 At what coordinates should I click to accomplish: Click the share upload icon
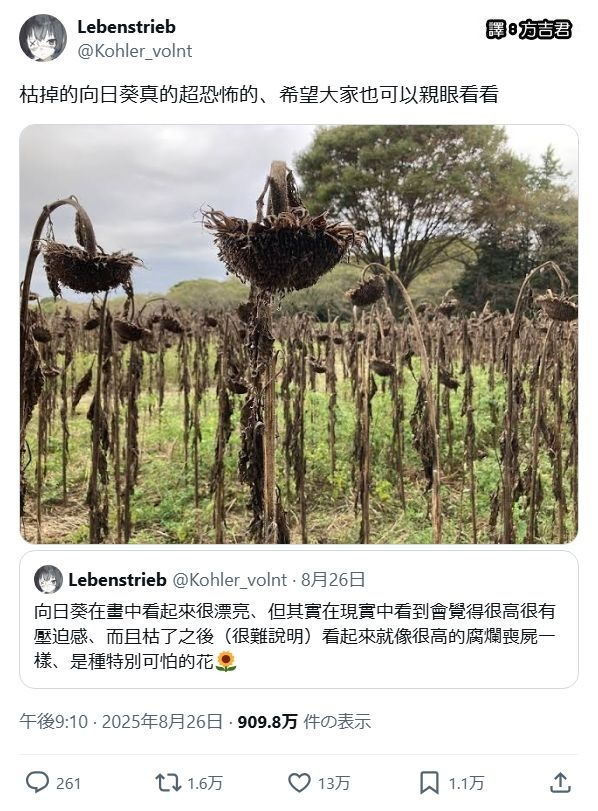click(560, 782)
